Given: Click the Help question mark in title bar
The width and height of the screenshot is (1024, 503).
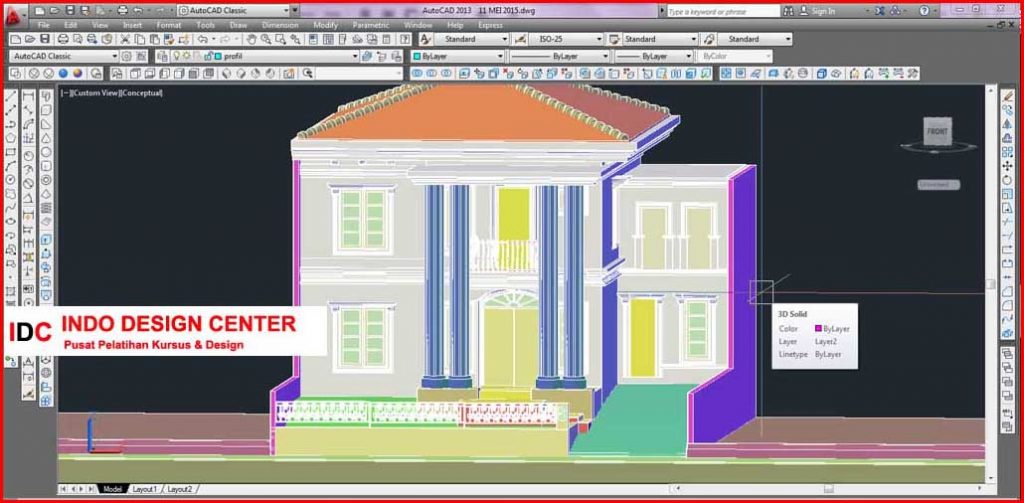Looking at the screenshot, I should tap(924, 11).
